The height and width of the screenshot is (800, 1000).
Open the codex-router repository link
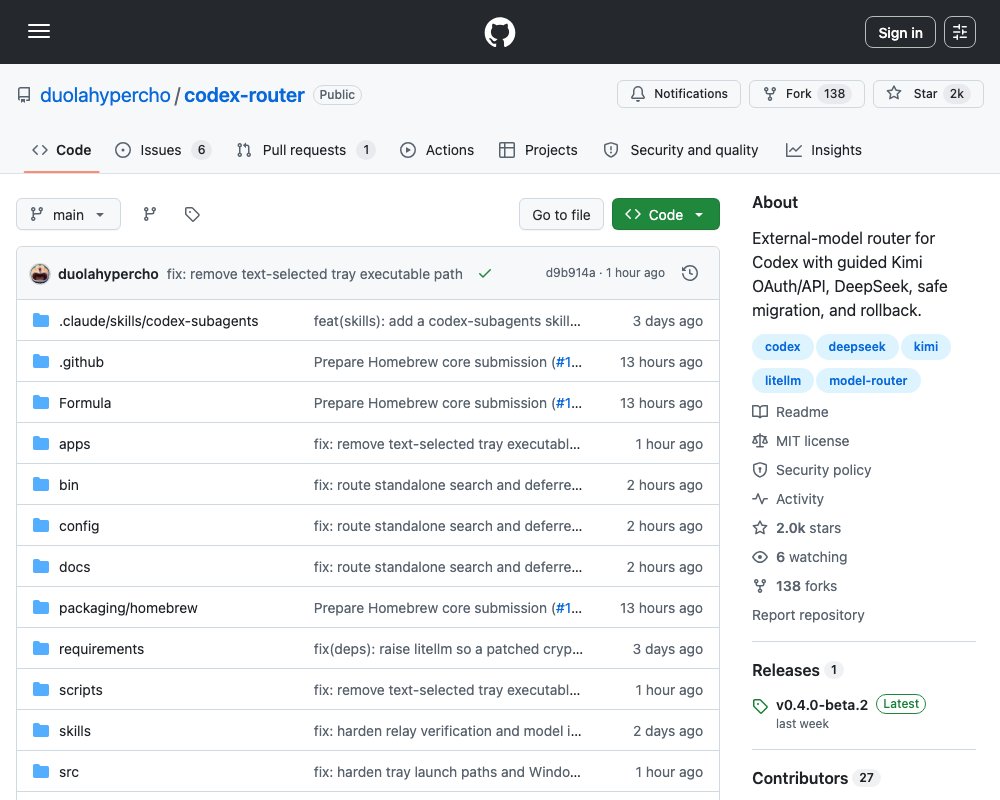tap(244, 95)
